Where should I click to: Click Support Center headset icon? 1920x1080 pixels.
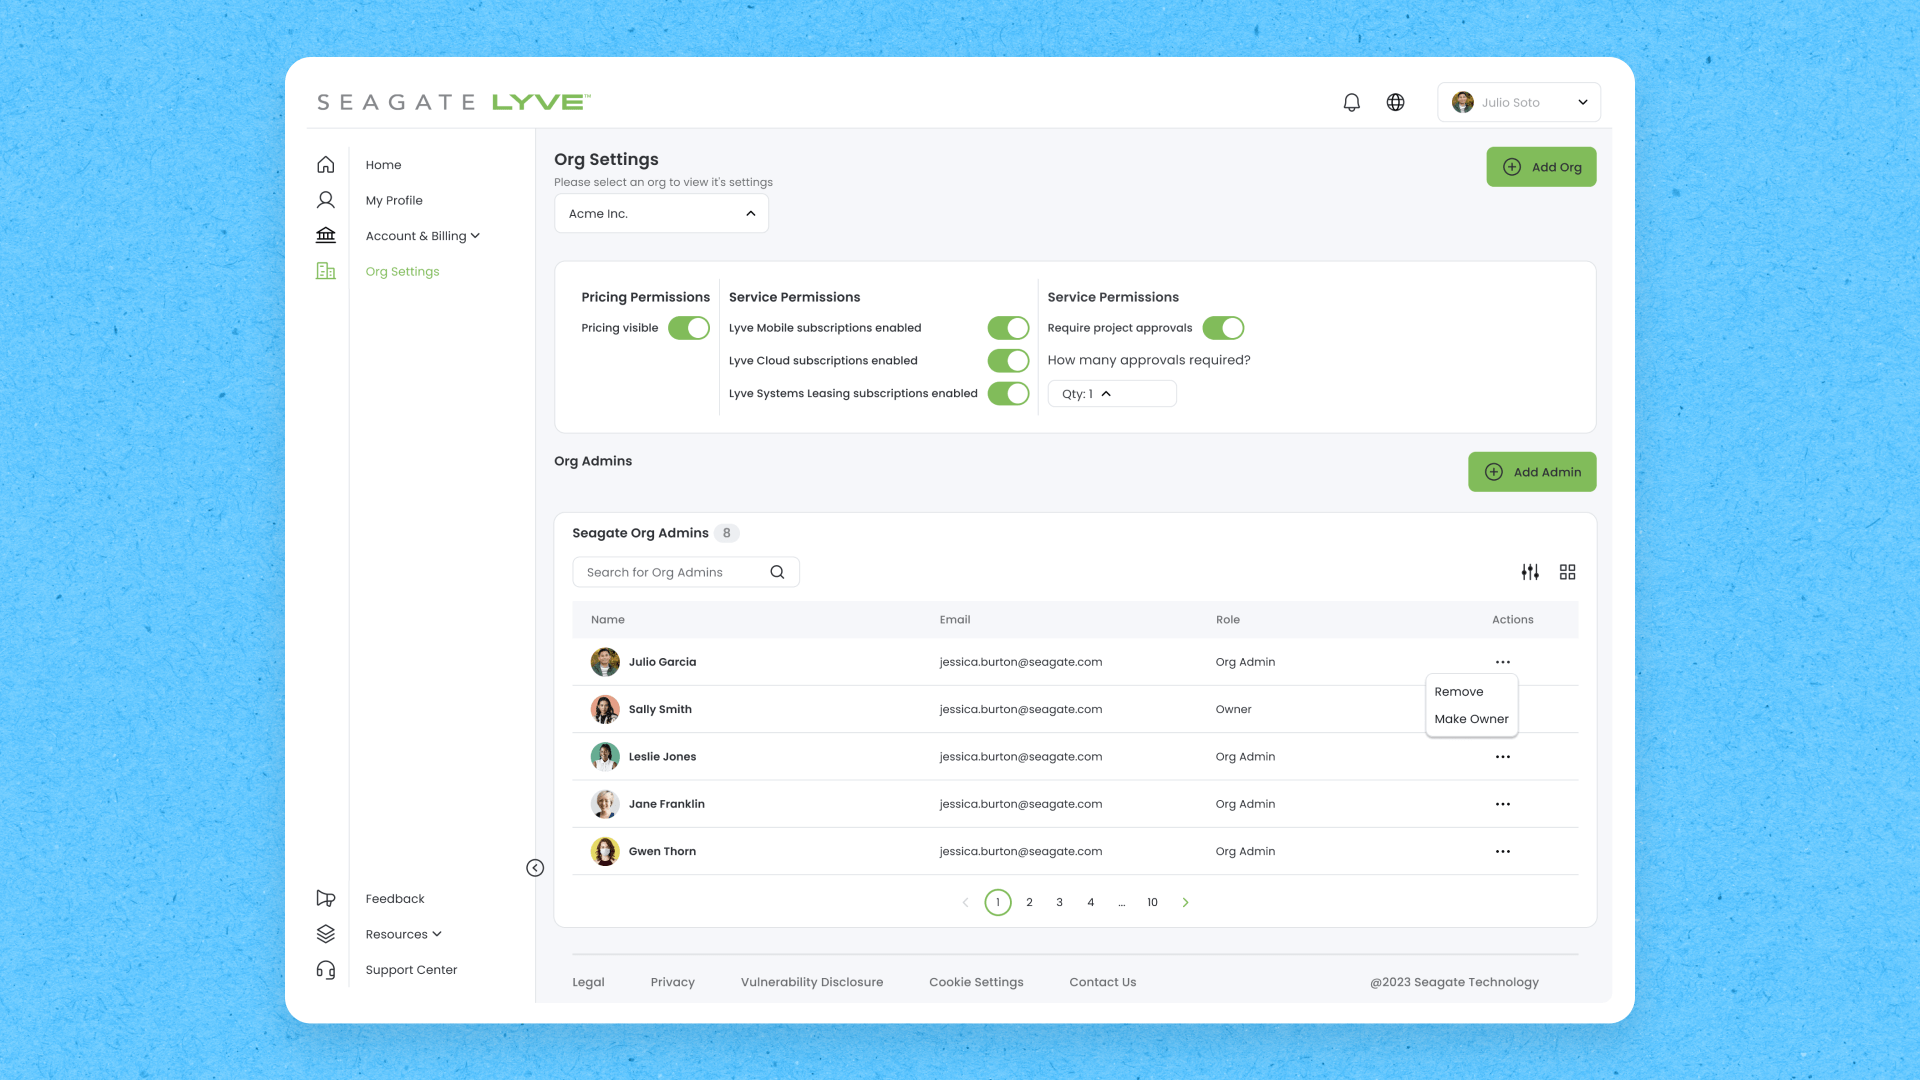click(326, 970)
